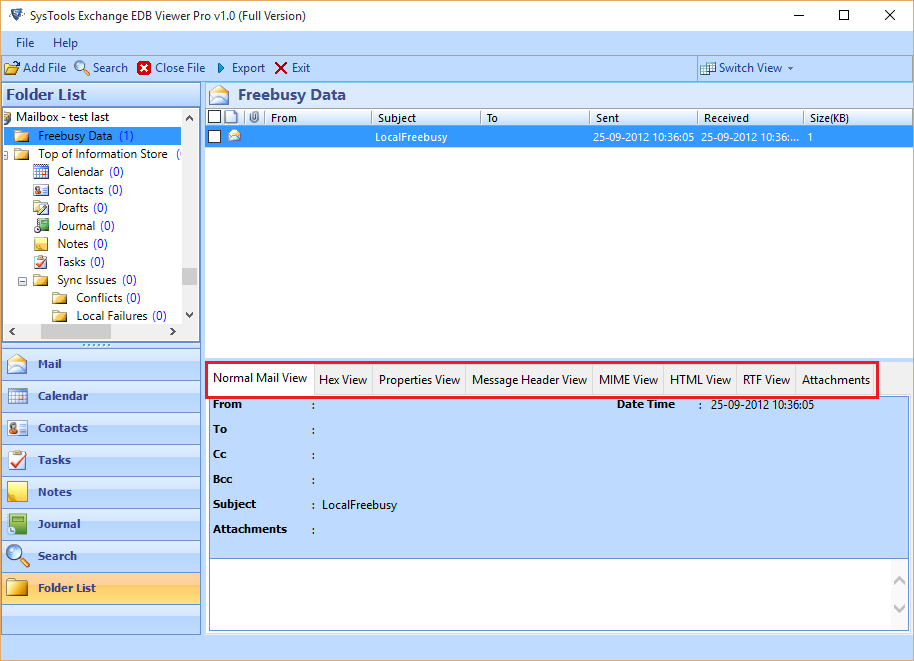Image resolution: width=914 pixels, height=661 pixels.
Task: Click the Tasks checkmark icon in navigation pane
Action: (17, 460)
